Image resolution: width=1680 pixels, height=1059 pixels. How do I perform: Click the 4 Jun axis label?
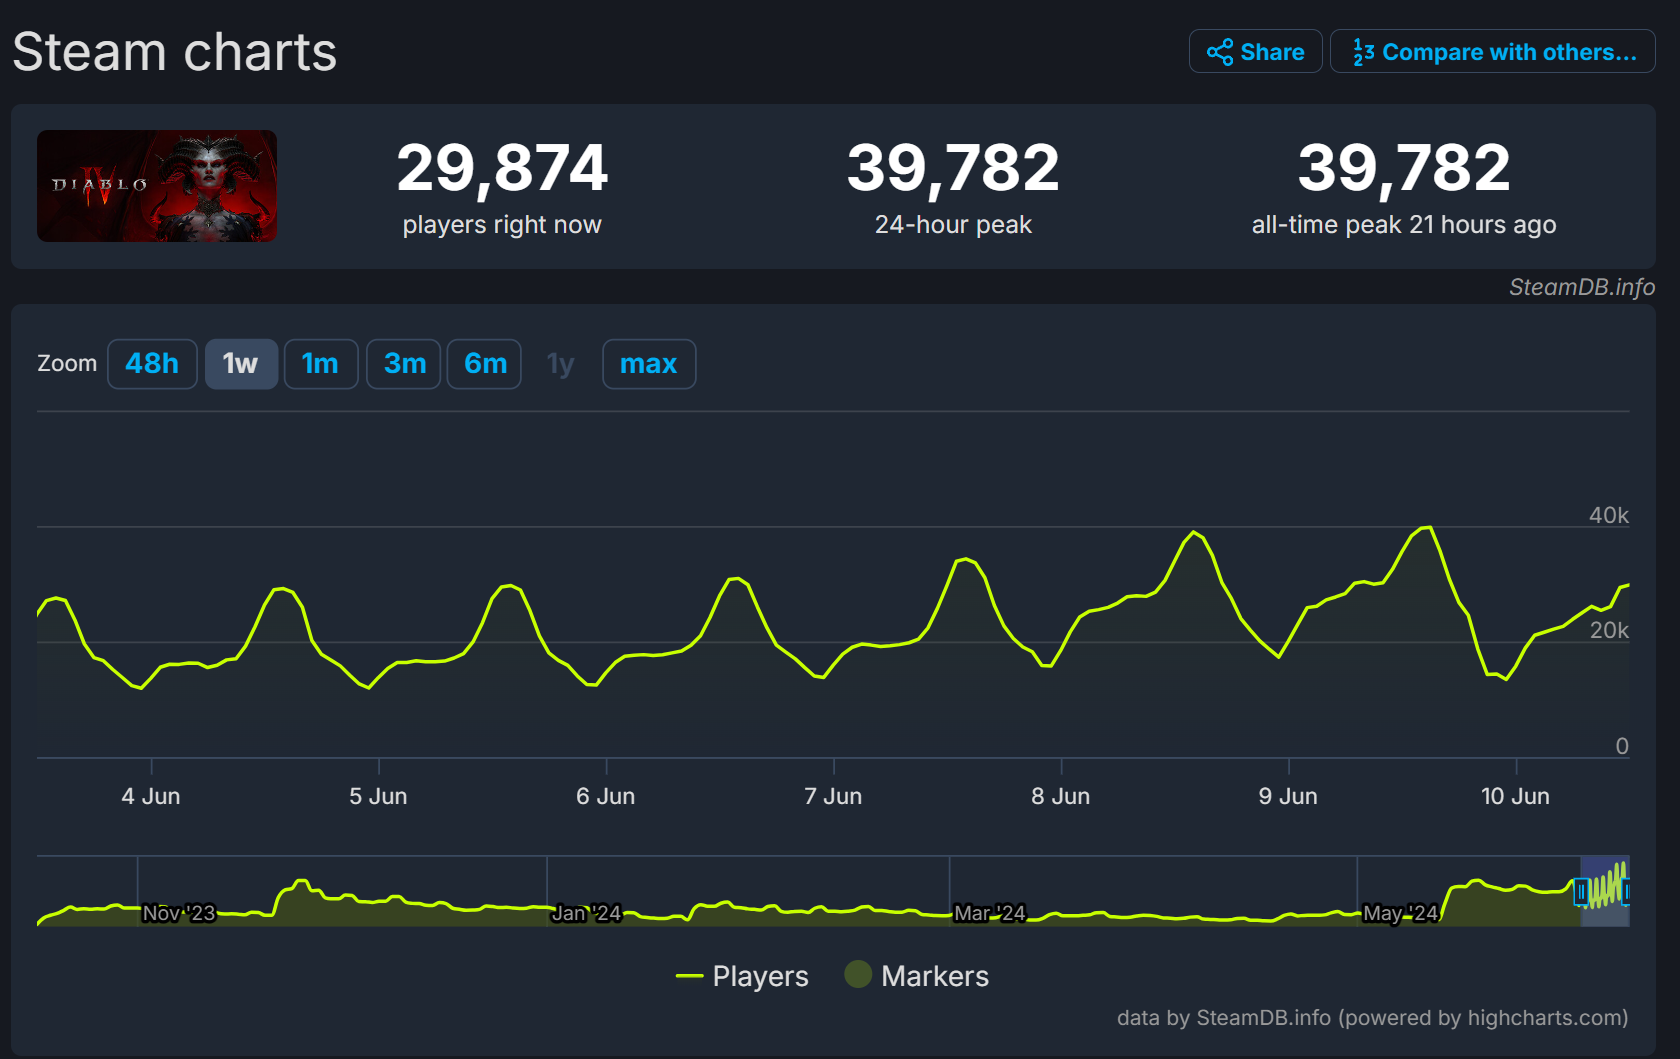coord(151,796)
